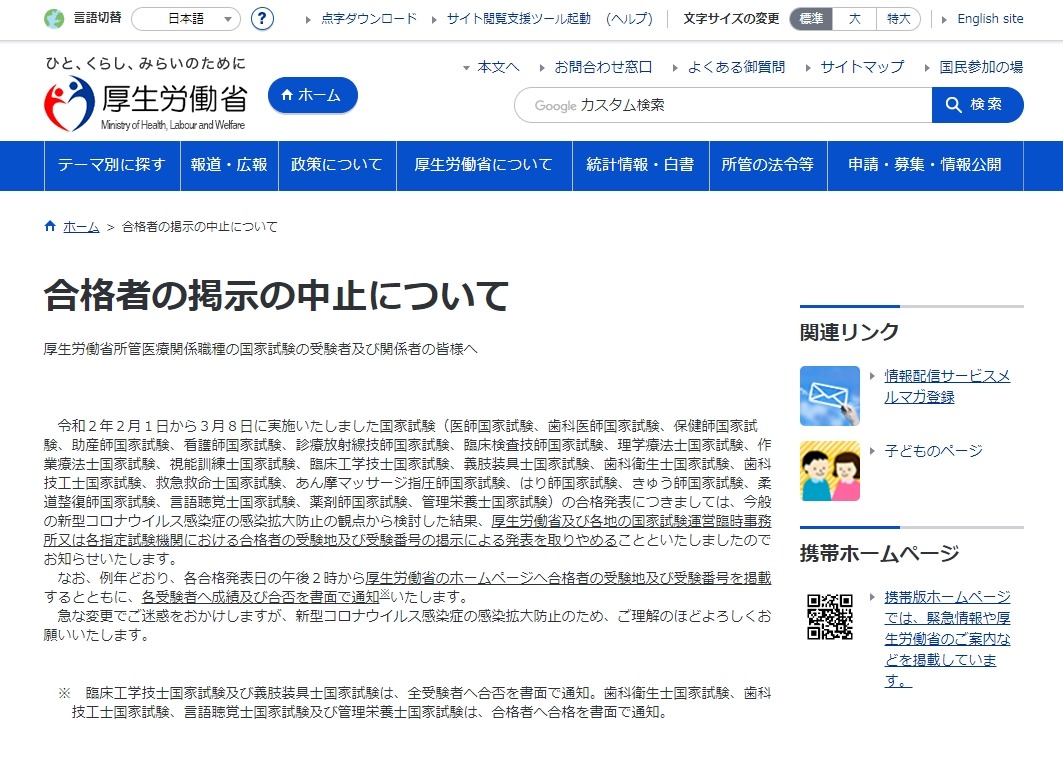Click the breadcrumb home icon above the title
1063x771 pixels.
pyautogui.click(x=48, y=225)
